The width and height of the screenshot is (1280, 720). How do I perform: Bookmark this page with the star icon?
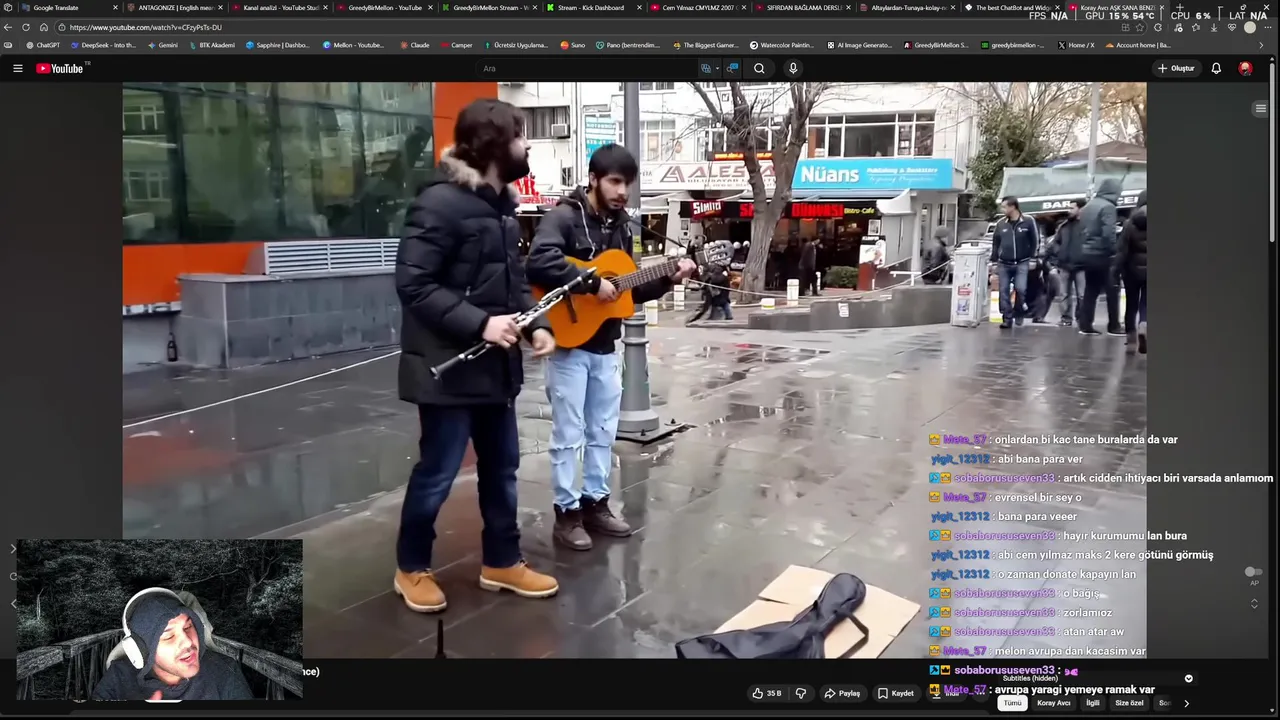point(1139,27)
